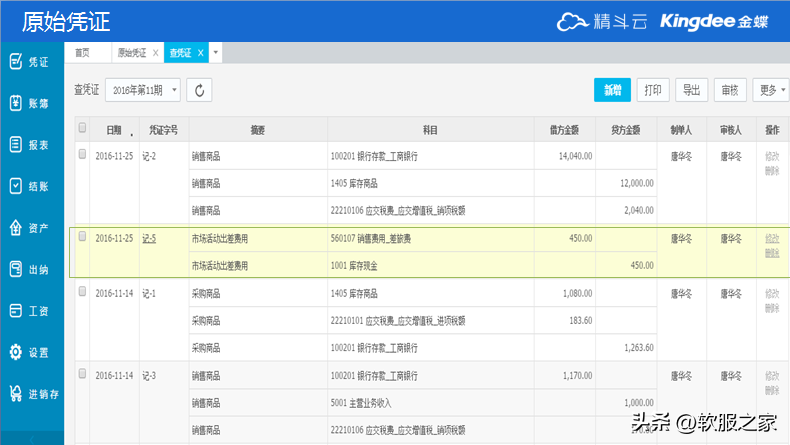790x445 pixels.
Task: Sort by the 日期 column header
Action: [115, 130]
